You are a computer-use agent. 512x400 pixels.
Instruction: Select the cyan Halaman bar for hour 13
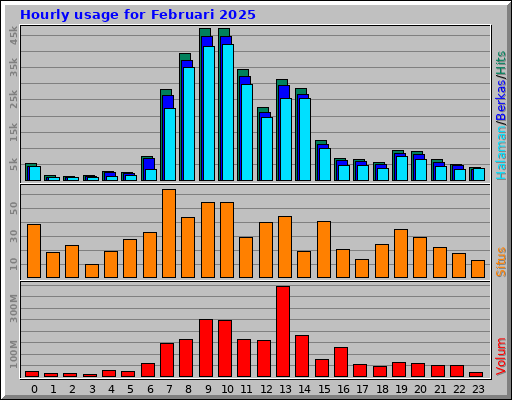click(x=286, y=139)
